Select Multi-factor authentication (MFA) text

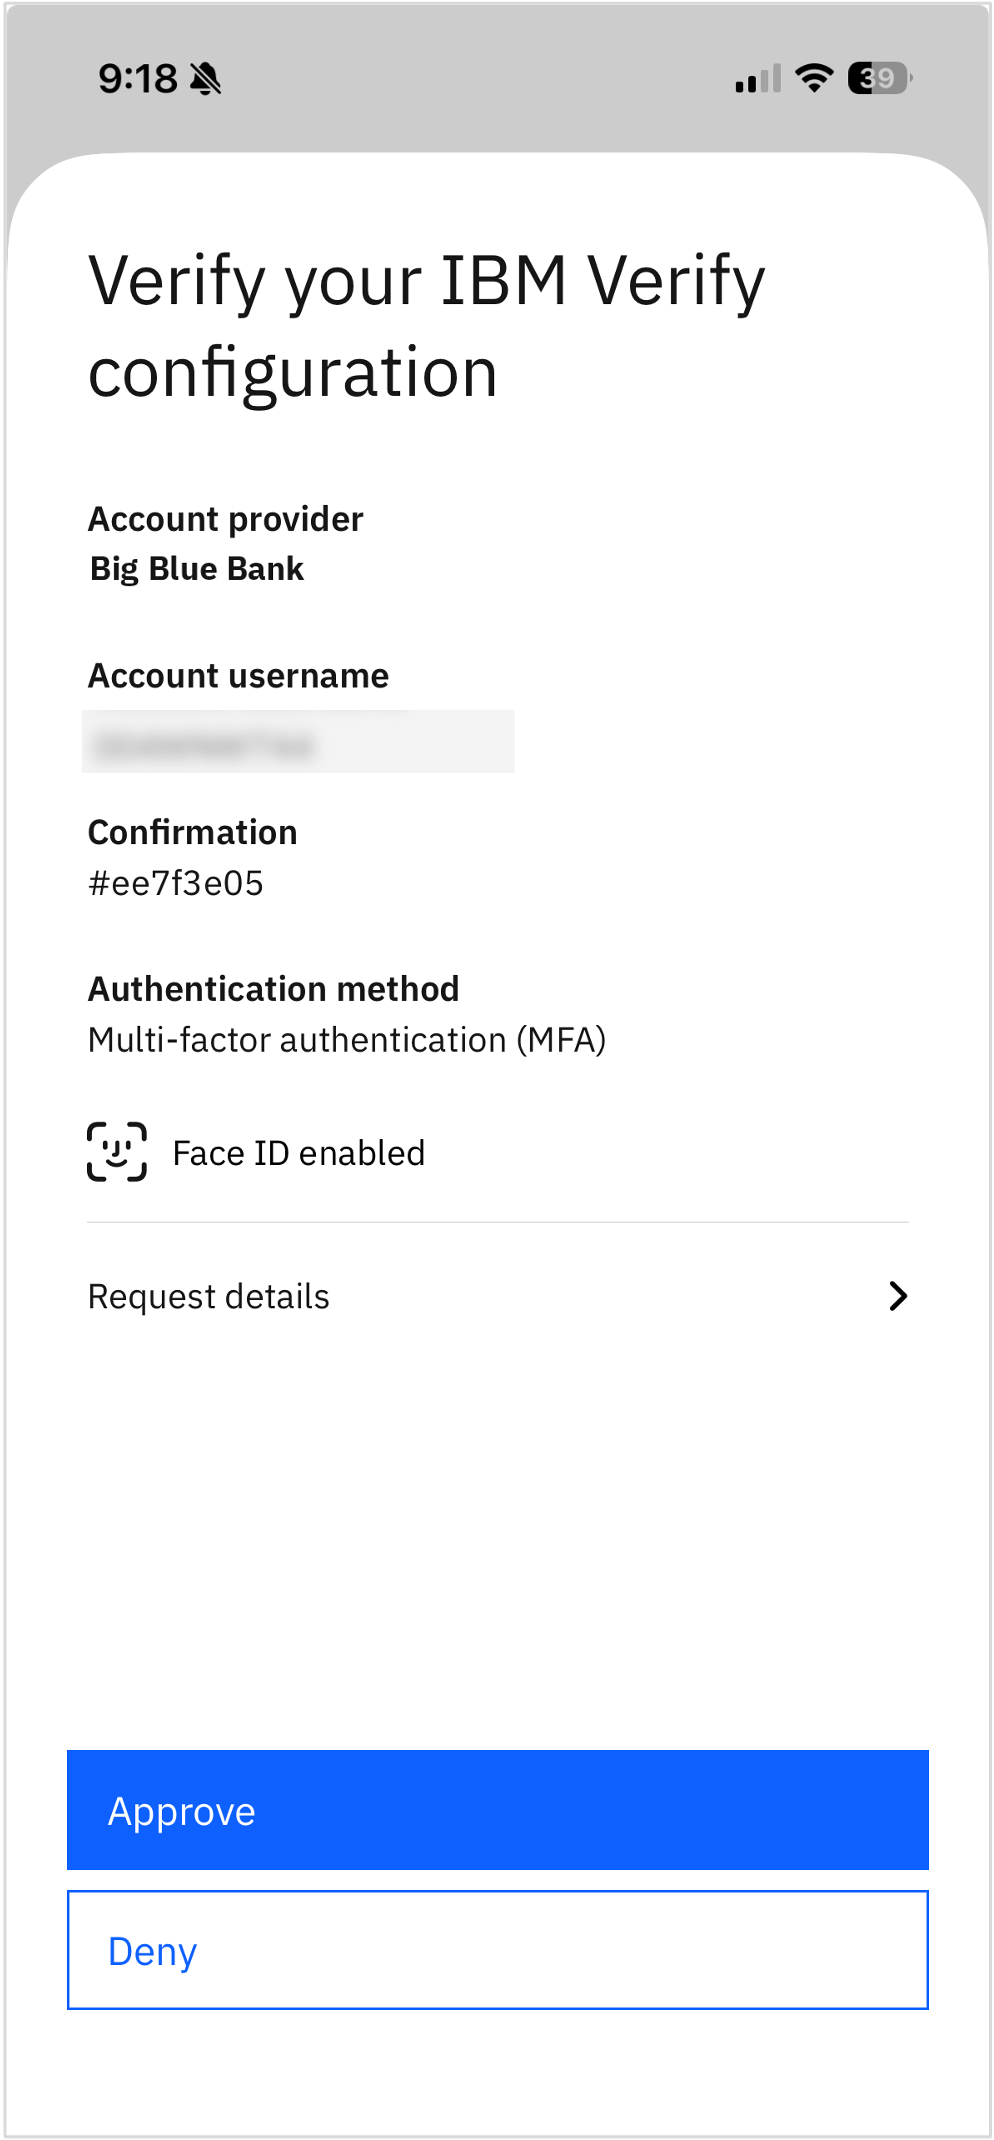tap(347, 1040)
